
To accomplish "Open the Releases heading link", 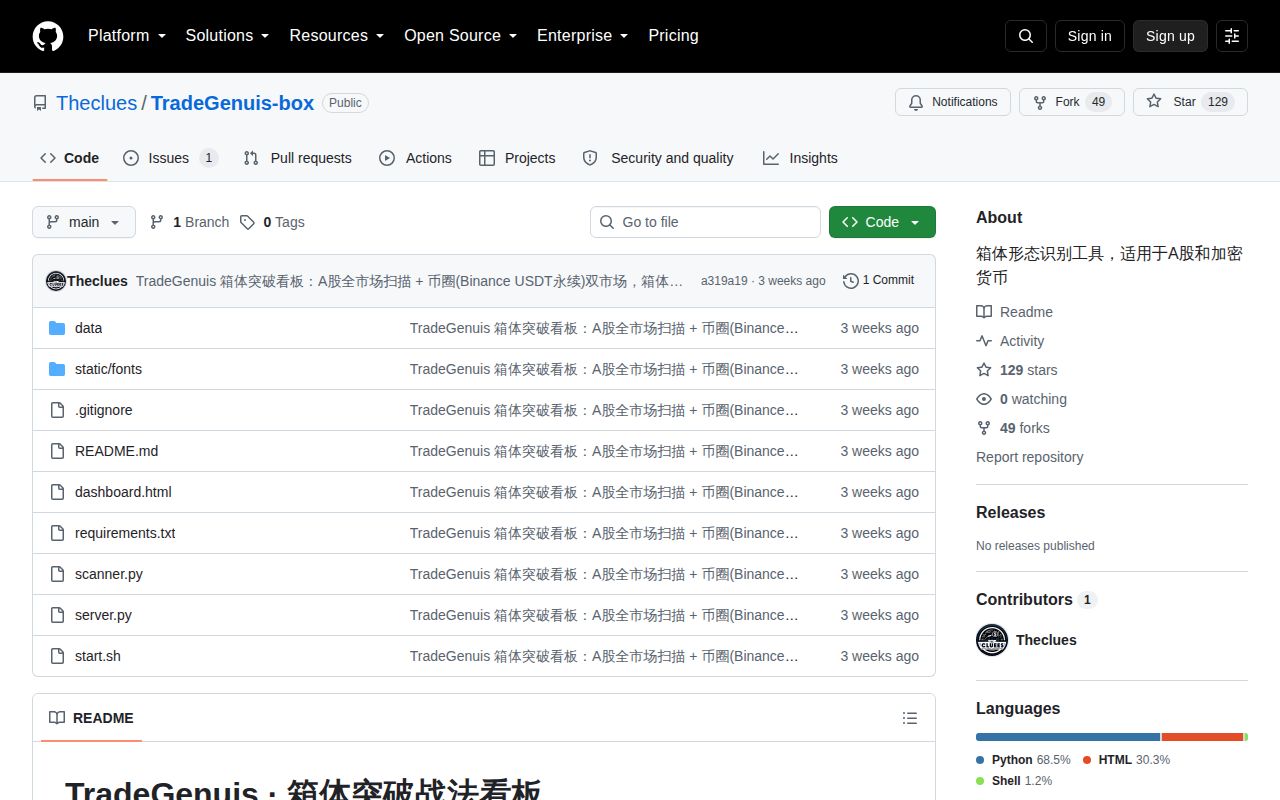I will click(1010, 512).
